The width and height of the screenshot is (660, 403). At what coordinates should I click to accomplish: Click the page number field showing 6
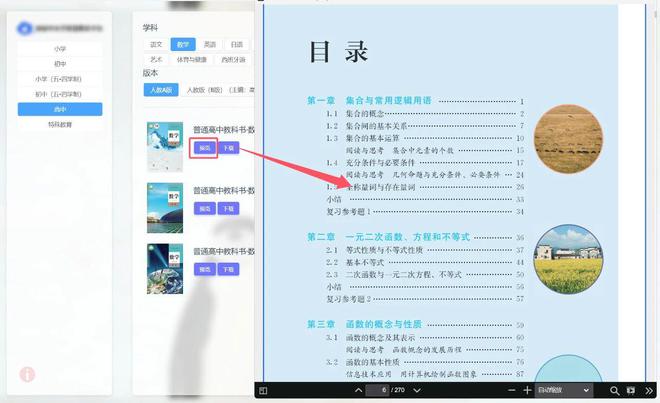[x=378, y=390]
